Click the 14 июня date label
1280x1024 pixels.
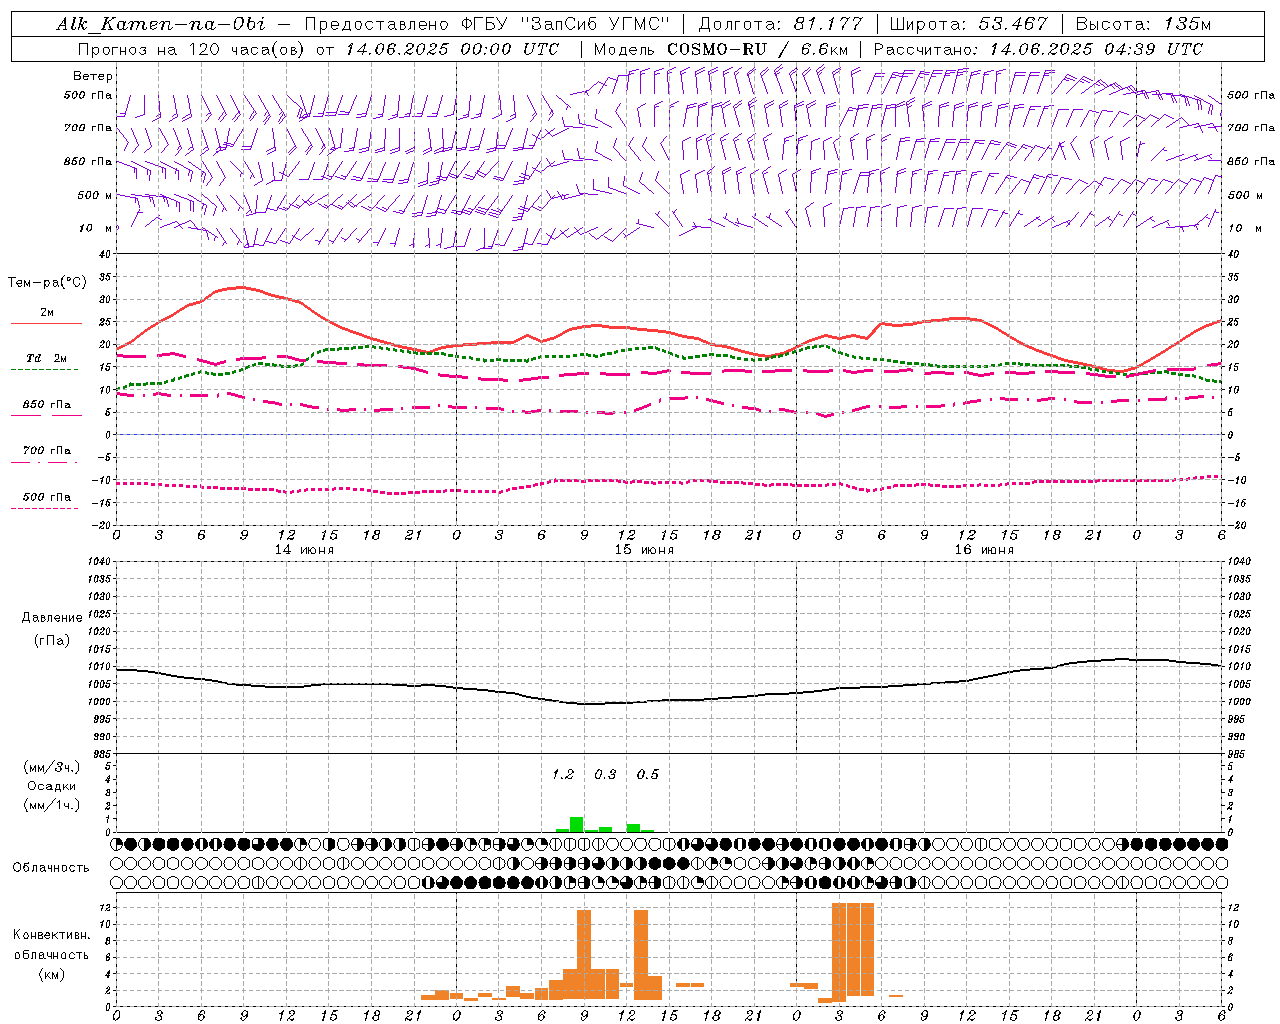point(303,549)
